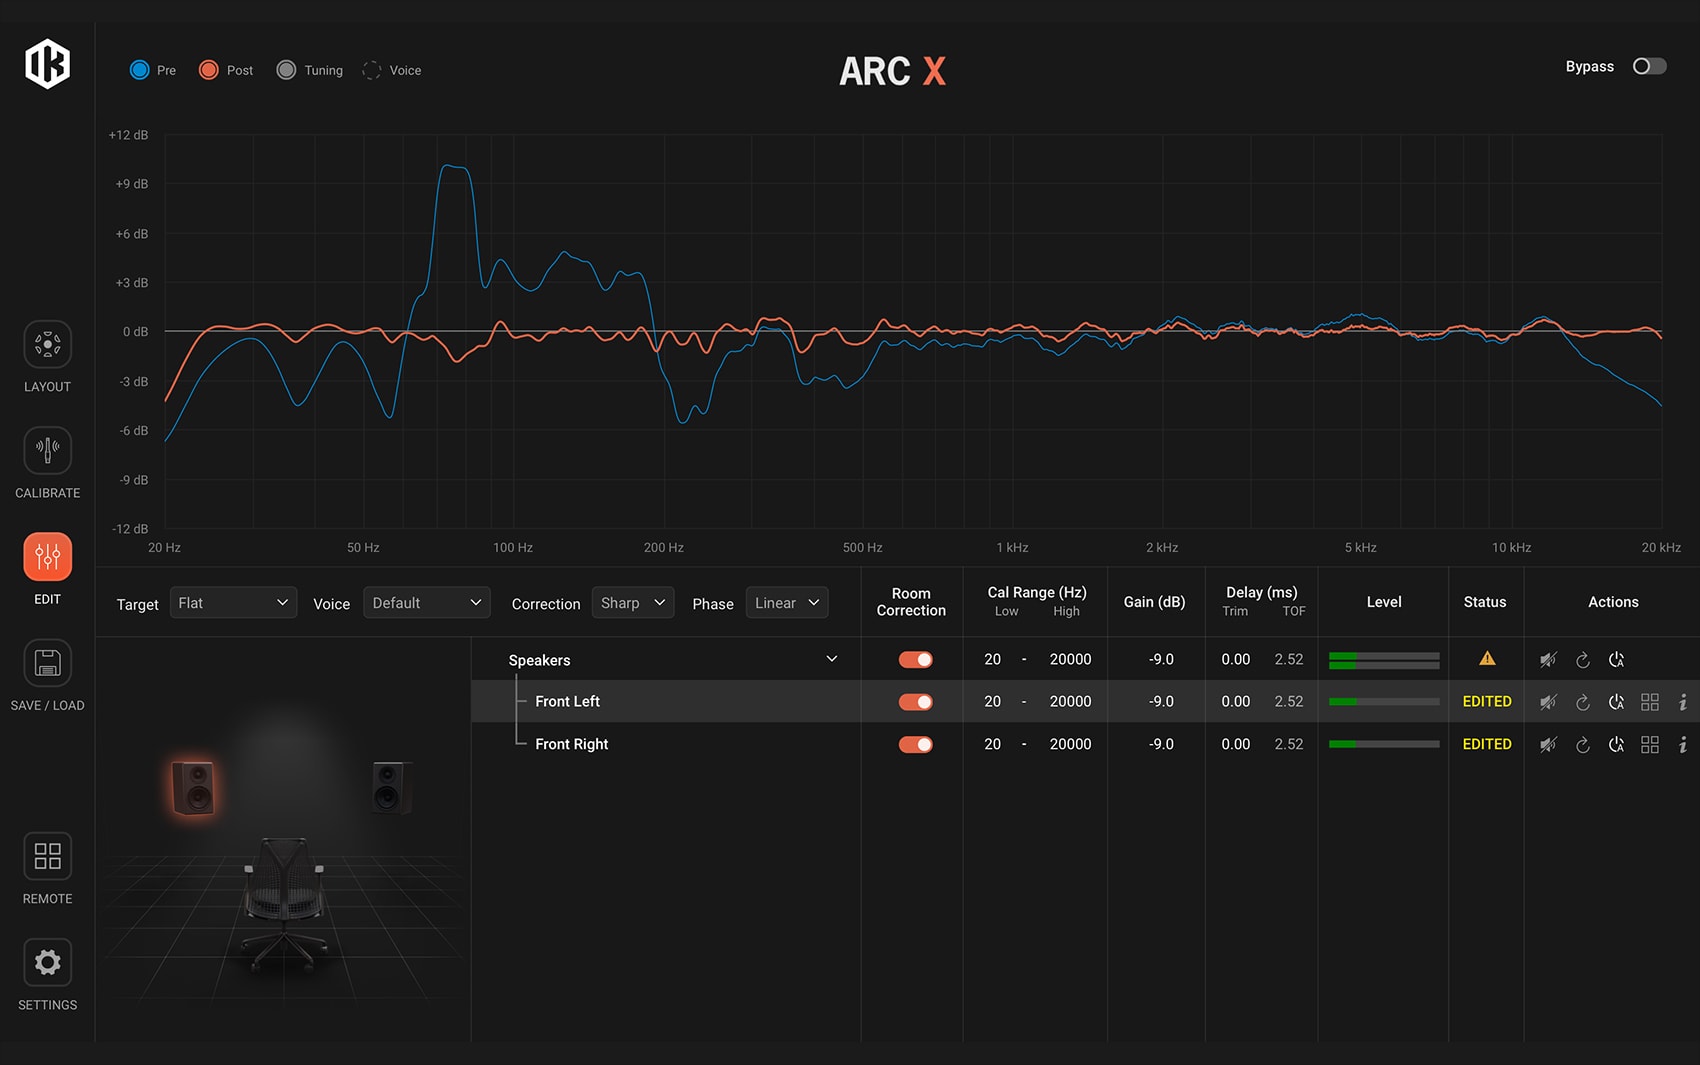Screen dimensions: 1700x1065
Task: Click the grid icon in Front Right row
Action: tap(1650, 745)
